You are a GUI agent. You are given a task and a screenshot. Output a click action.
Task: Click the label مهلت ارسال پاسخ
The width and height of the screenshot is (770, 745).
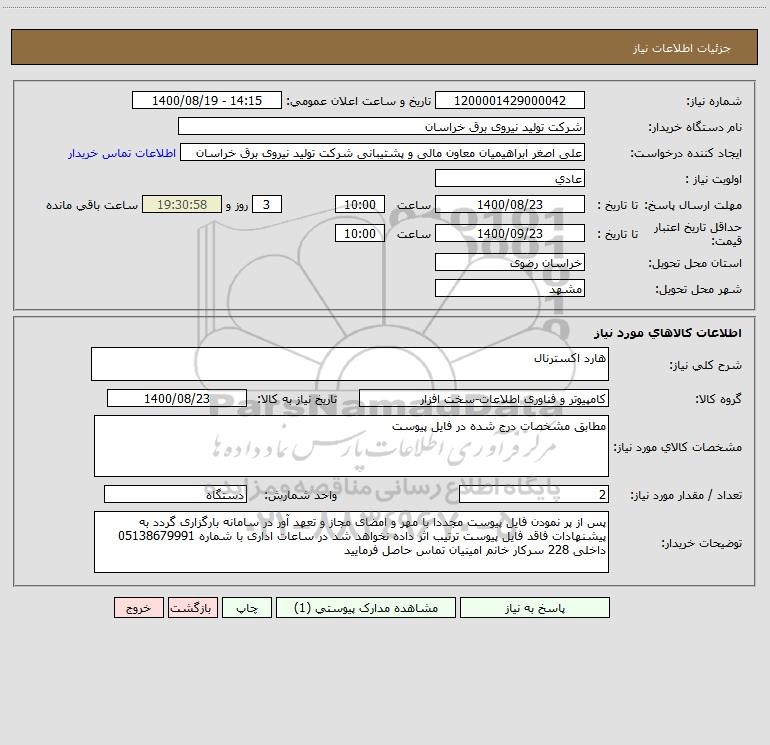[x=693, y=205]
